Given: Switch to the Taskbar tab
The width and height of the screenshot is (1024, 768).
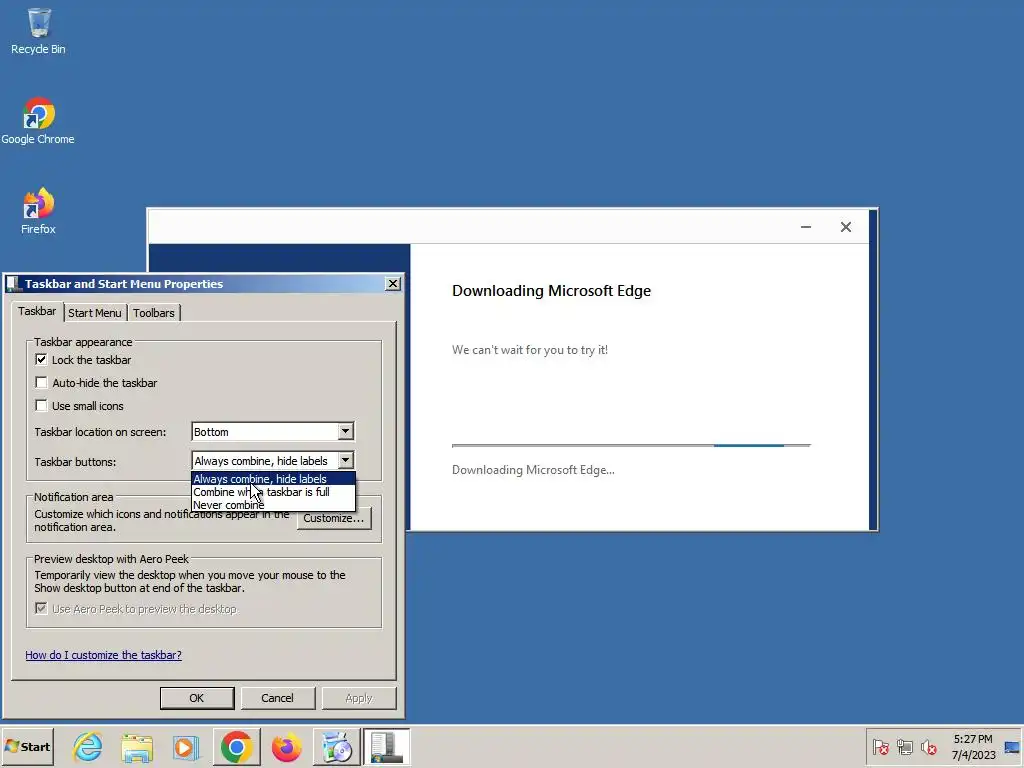Looking at the screenshot, I should 37,312.
